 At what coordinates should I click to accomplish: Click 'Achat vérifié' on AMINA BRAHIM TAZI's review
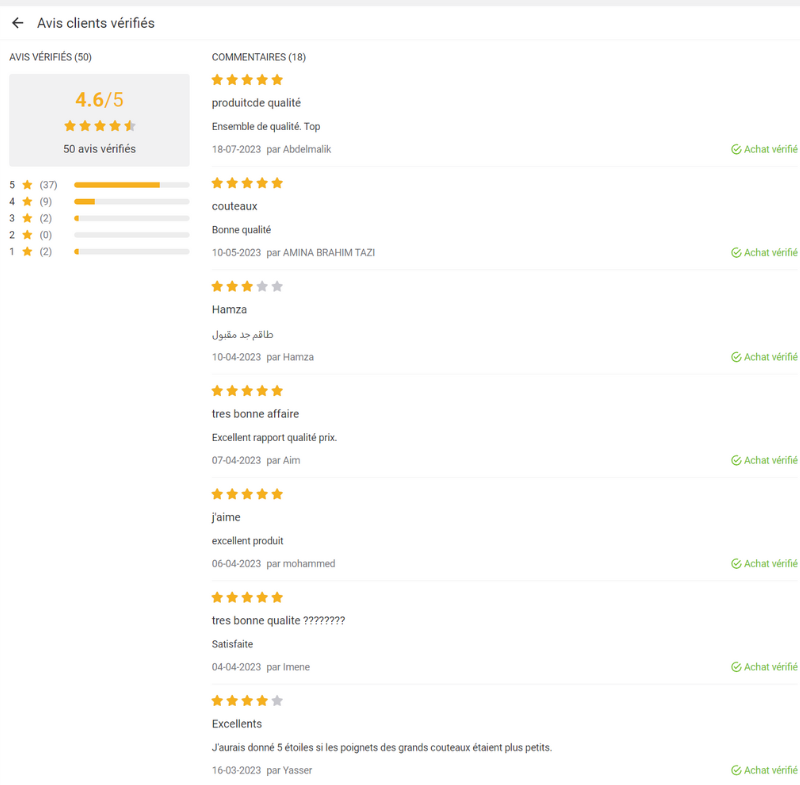(770, 253)
